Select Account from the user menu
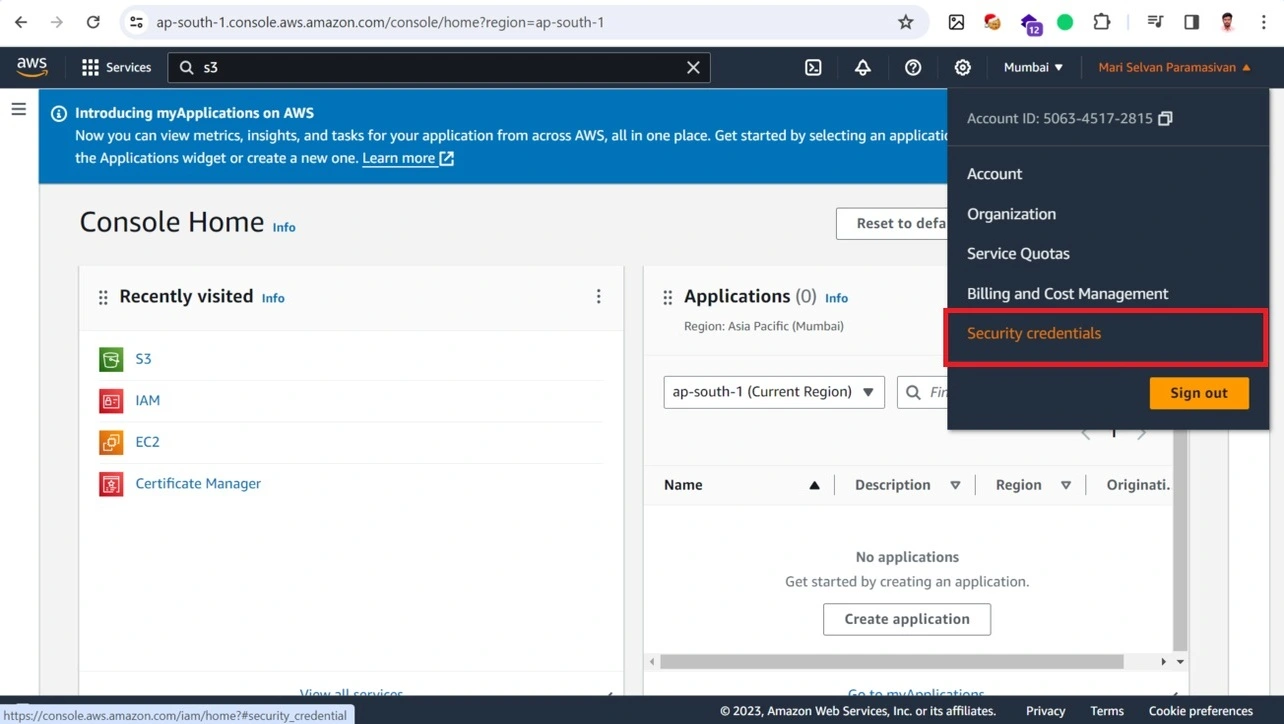The width and height of the screenshot is (1284, 724). pyautogui.click(x=994, y=174)
